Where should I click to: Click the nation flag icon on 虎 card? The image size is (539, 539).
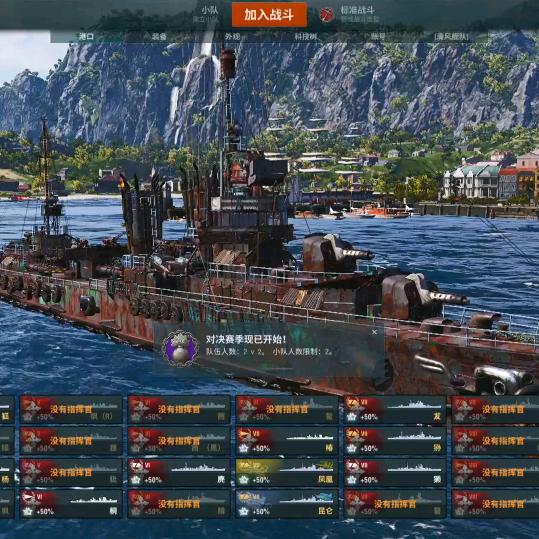[137, 465]
